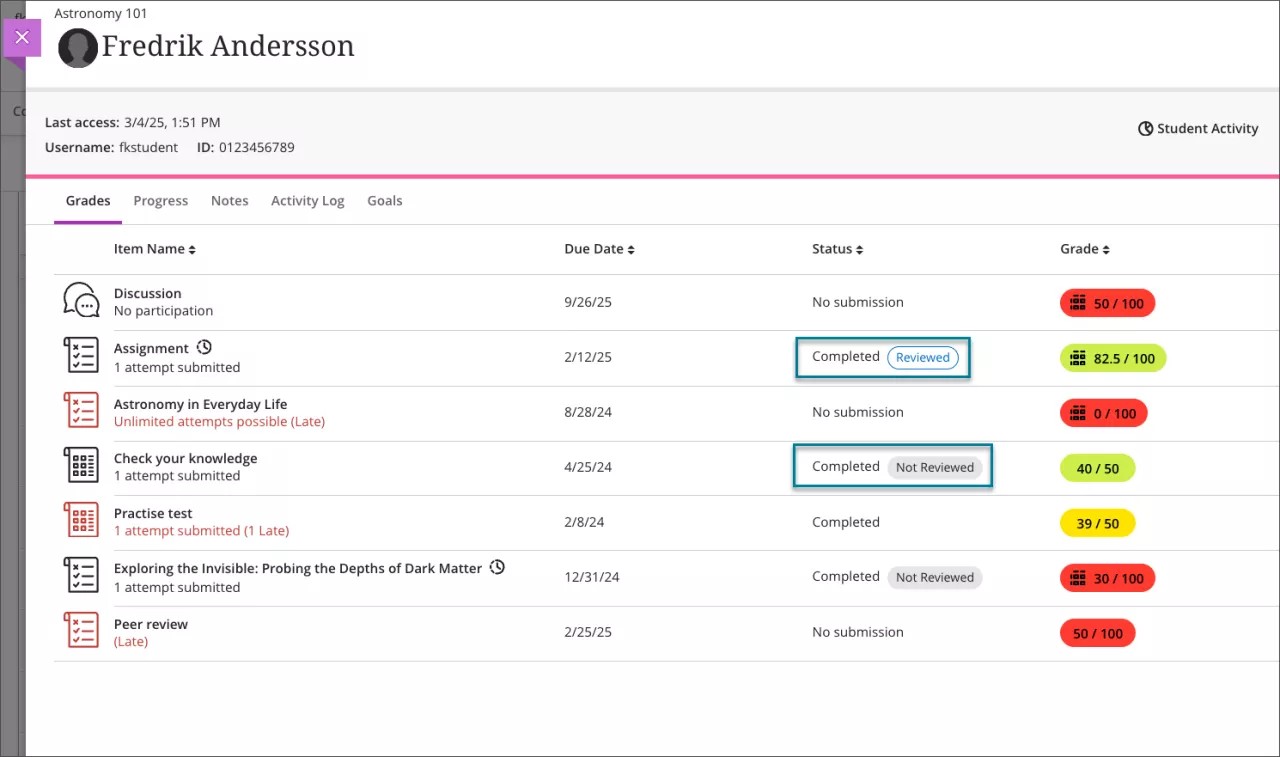Select the red Astronomy in Everyday Life assignment icon
Viewport: 1280px width, 757px height.
(x=81, y=410)
